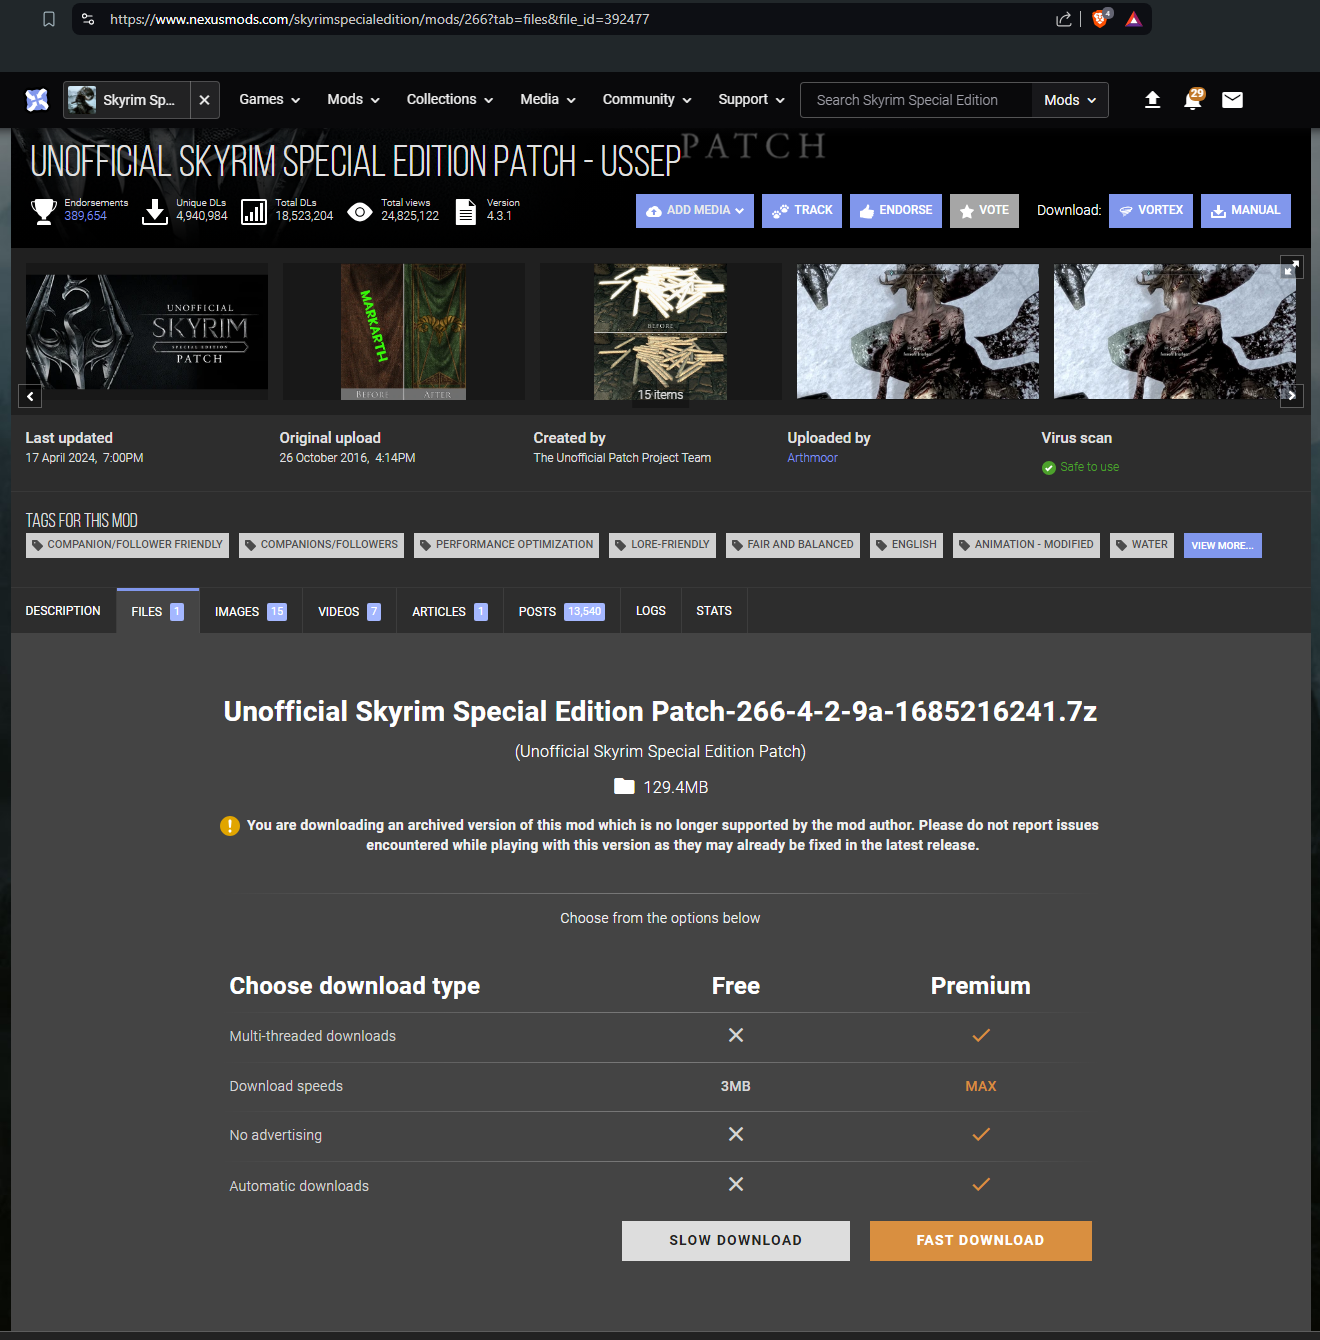Open the Games dropdown menu

click(x=270, y=100)
